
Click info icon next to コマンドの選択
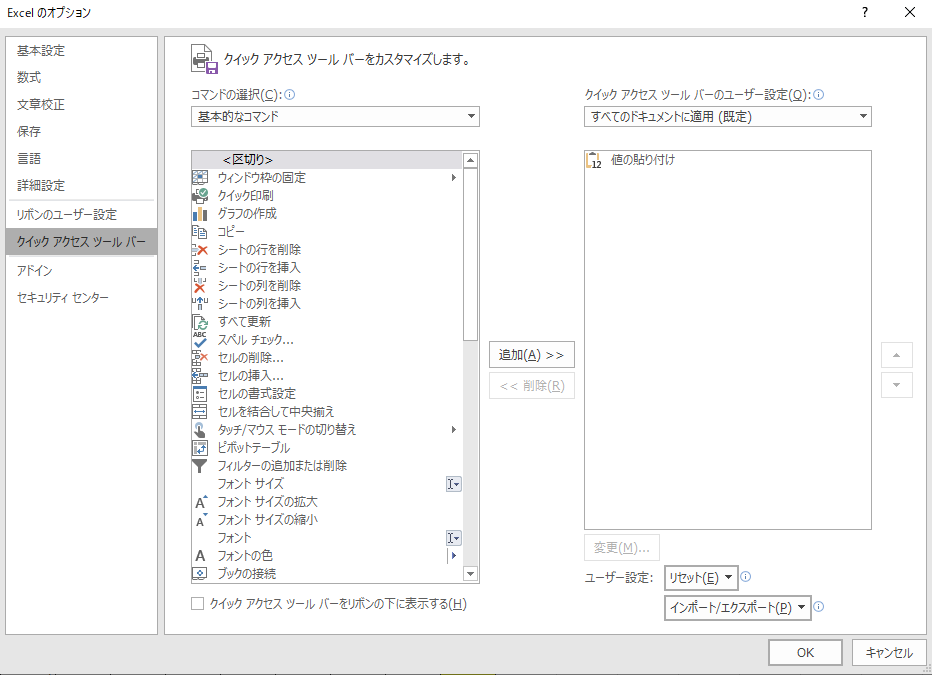(x=289, y=94)
